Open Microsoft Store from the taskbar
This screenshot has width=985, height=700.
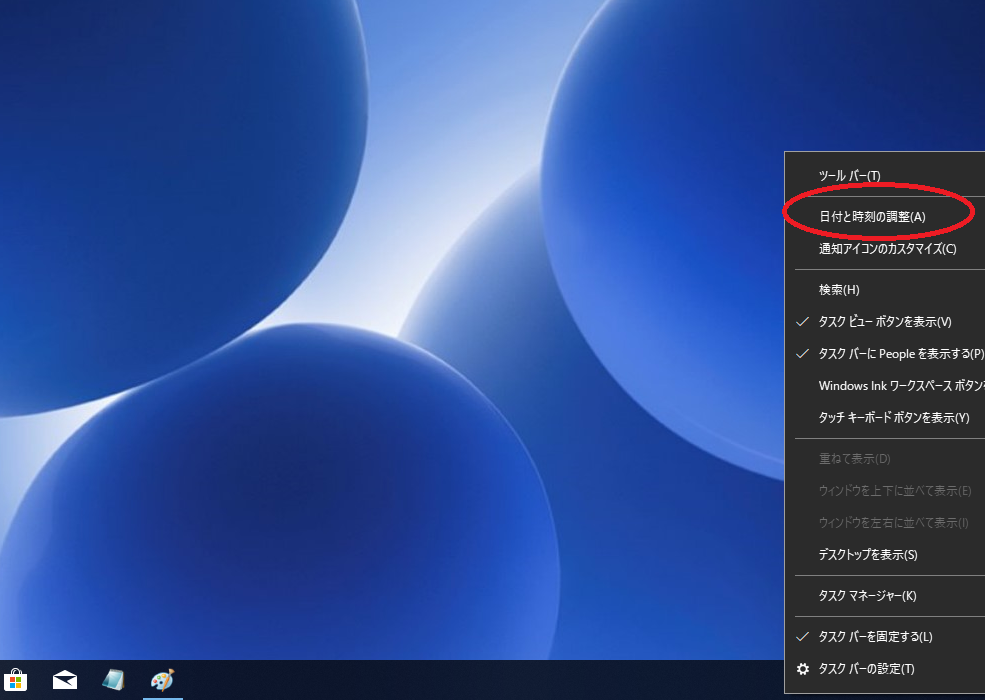[x=16, y=681]
